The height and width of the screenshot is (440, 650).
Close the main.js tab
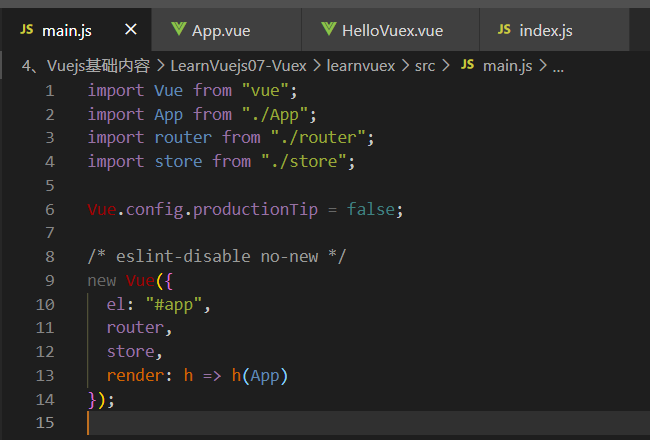click(x=131, y=29)
